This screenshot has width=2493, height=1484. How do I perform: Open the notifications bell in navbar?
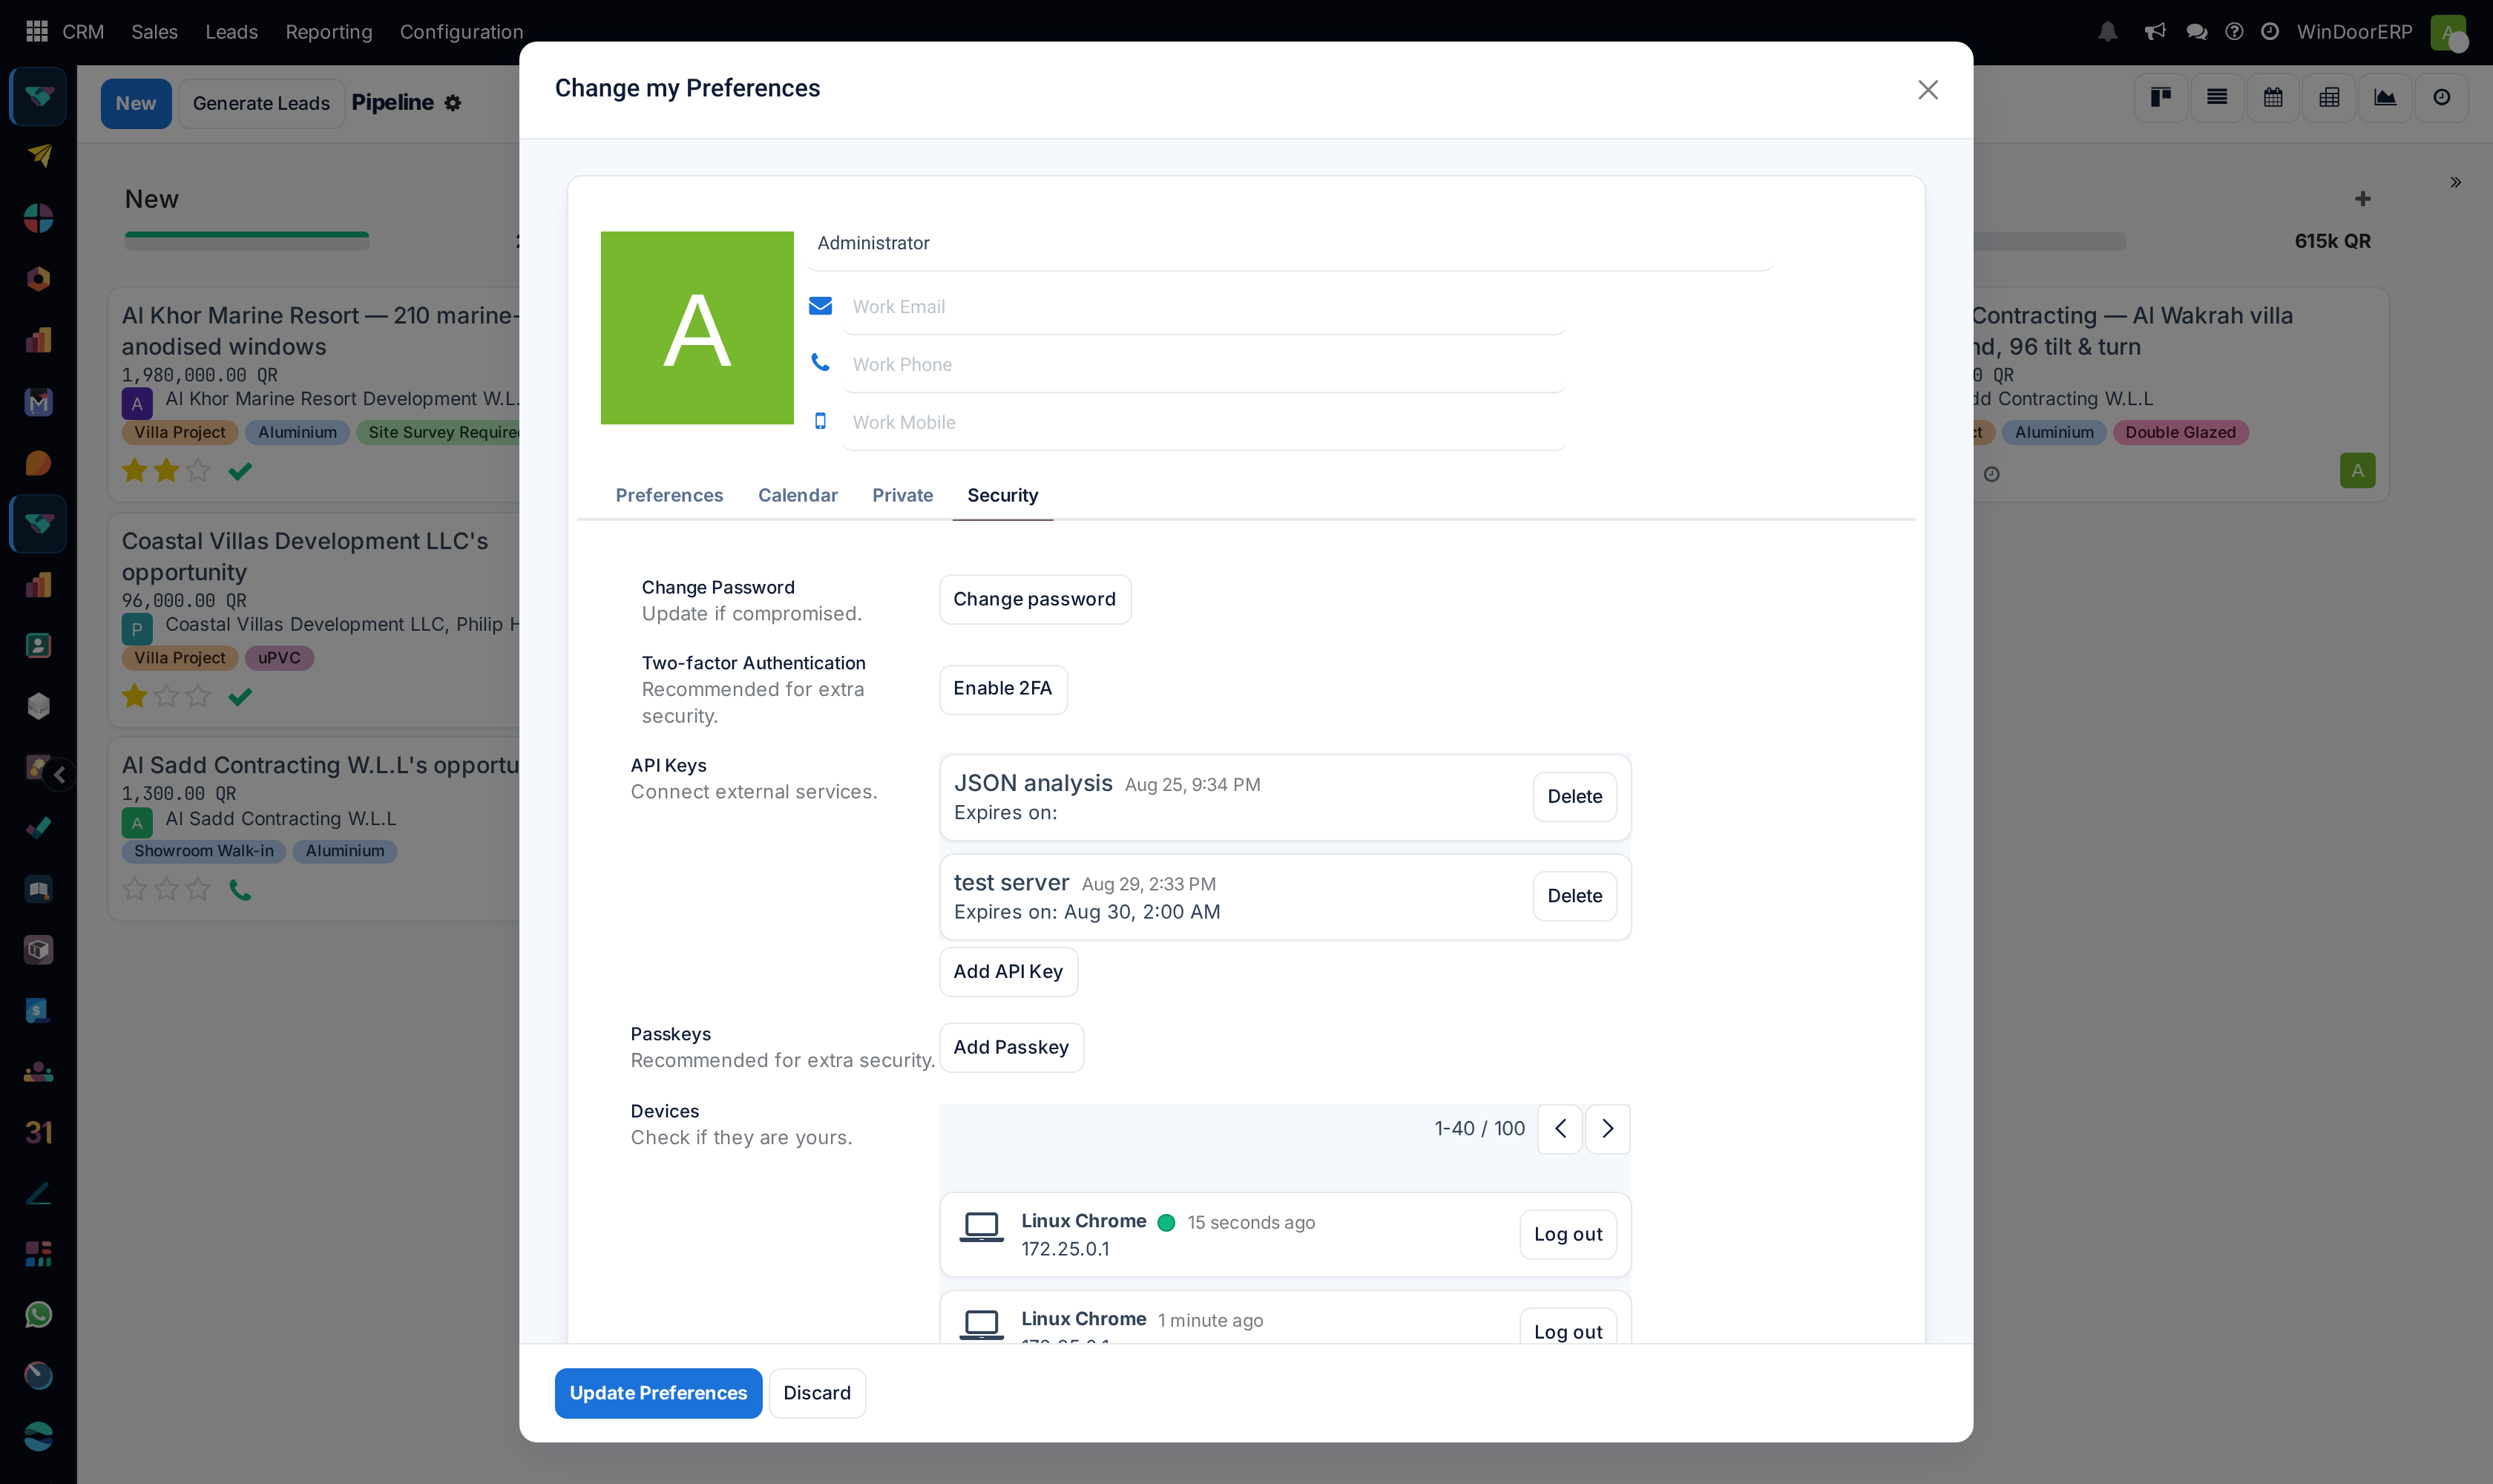[x=2107, y=31]
